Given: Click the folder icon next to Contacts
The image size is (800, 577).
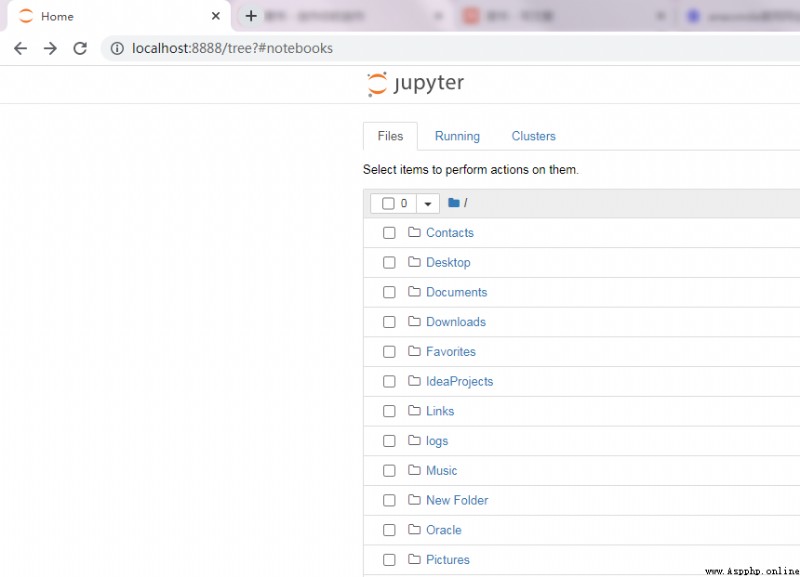Looking at the screenshot, I should [414, 233].
